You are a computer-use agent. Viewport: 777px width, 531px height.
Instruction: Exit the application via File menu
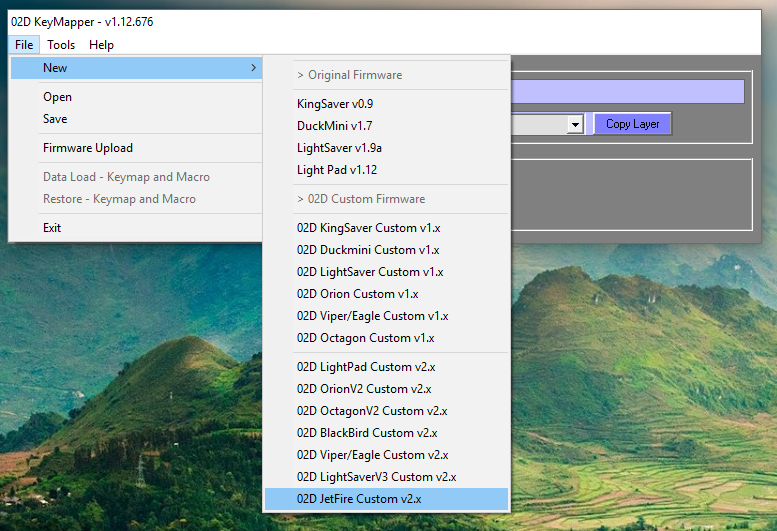tap(52, 228)
